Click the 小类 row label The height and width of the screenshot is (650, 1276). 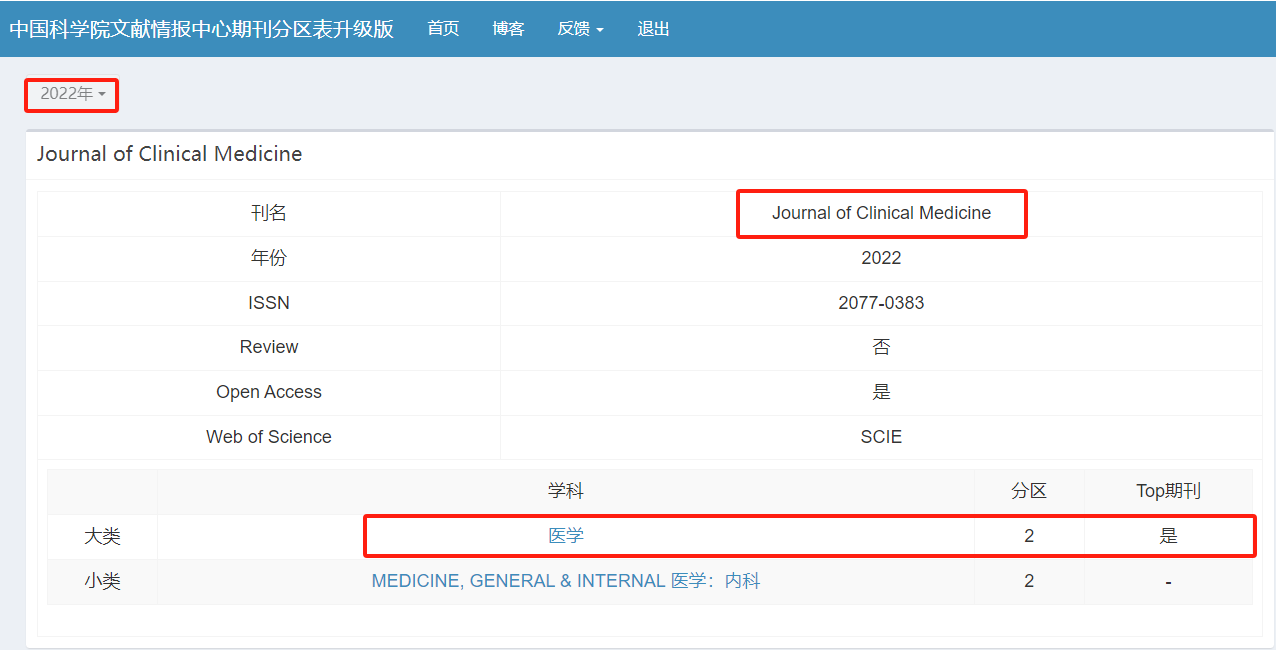click(102, 581)
